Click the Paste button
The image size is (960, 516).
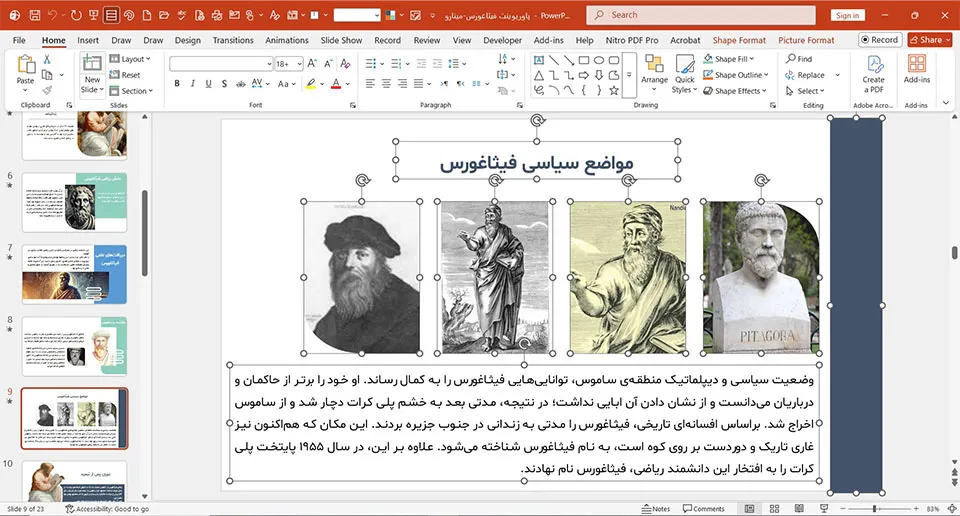coord(26,72)
